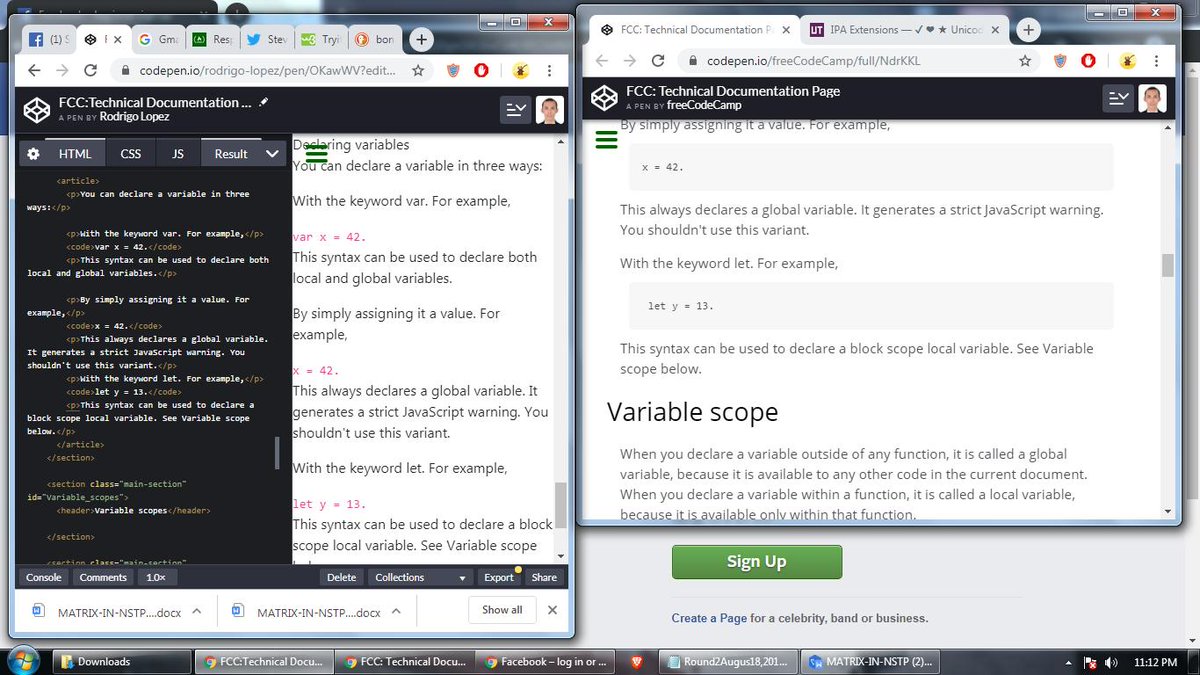1200x675 pixels.
Task: Click HTML editor scrollbar thumb
Action: tap(278, 453)
